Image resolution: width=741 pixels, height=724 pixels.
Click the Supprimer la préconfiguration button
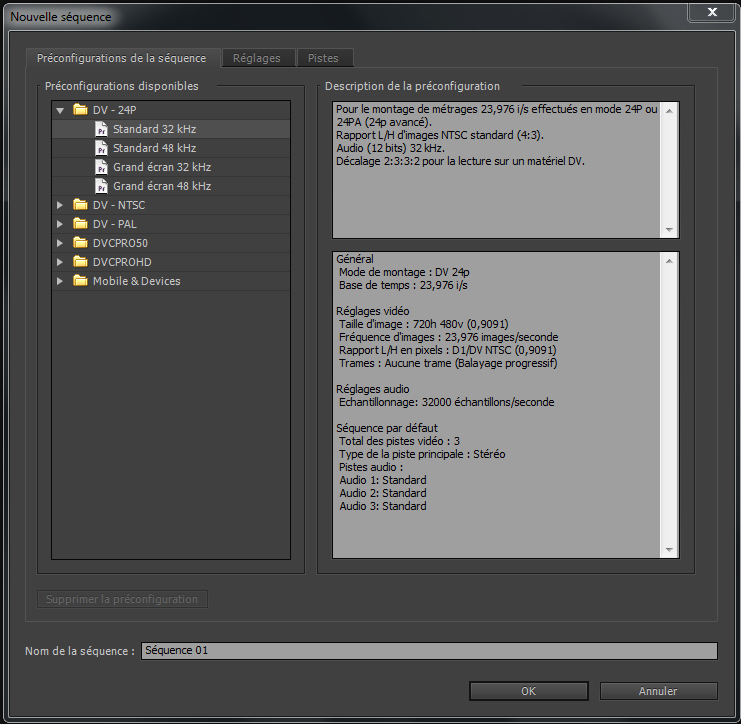coord(122,599)
